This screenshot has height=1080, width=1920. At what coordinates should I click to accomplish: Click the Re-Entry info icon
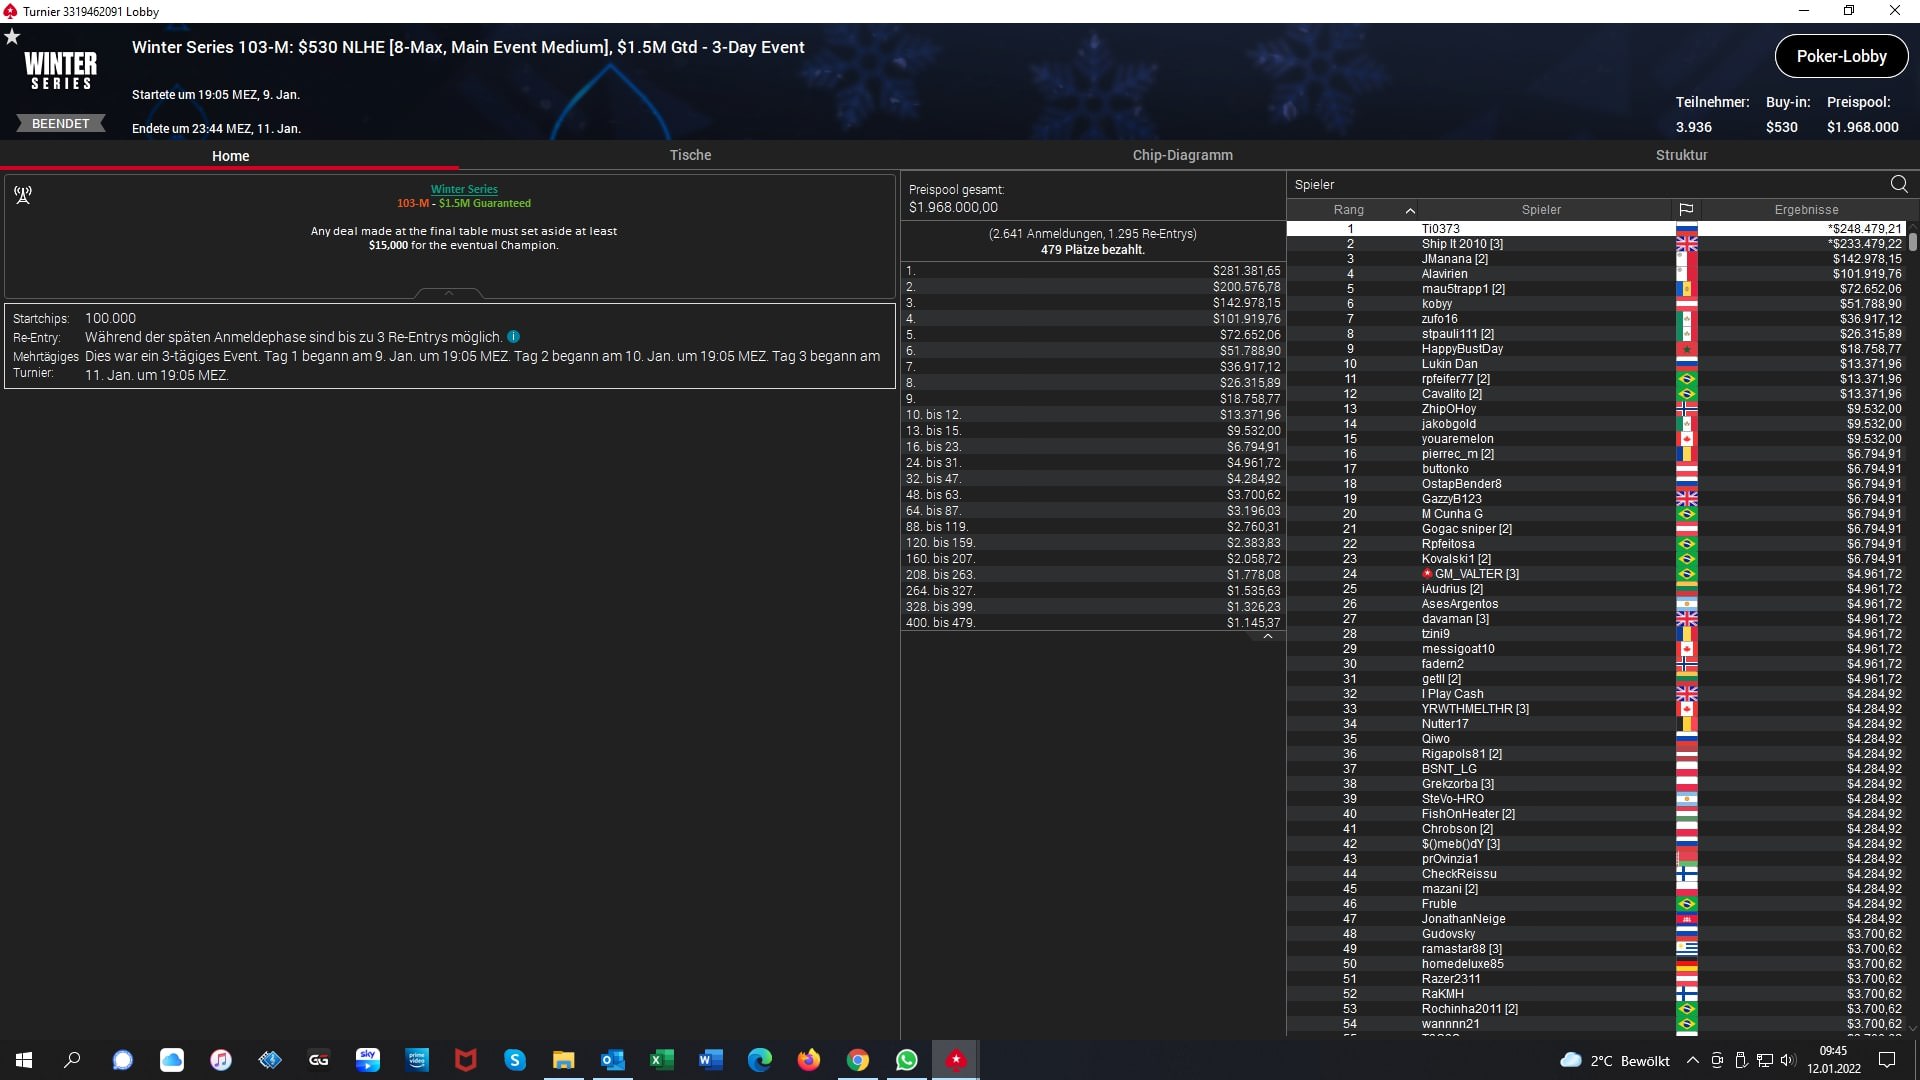pyautogui.click(x=513, y=337)
